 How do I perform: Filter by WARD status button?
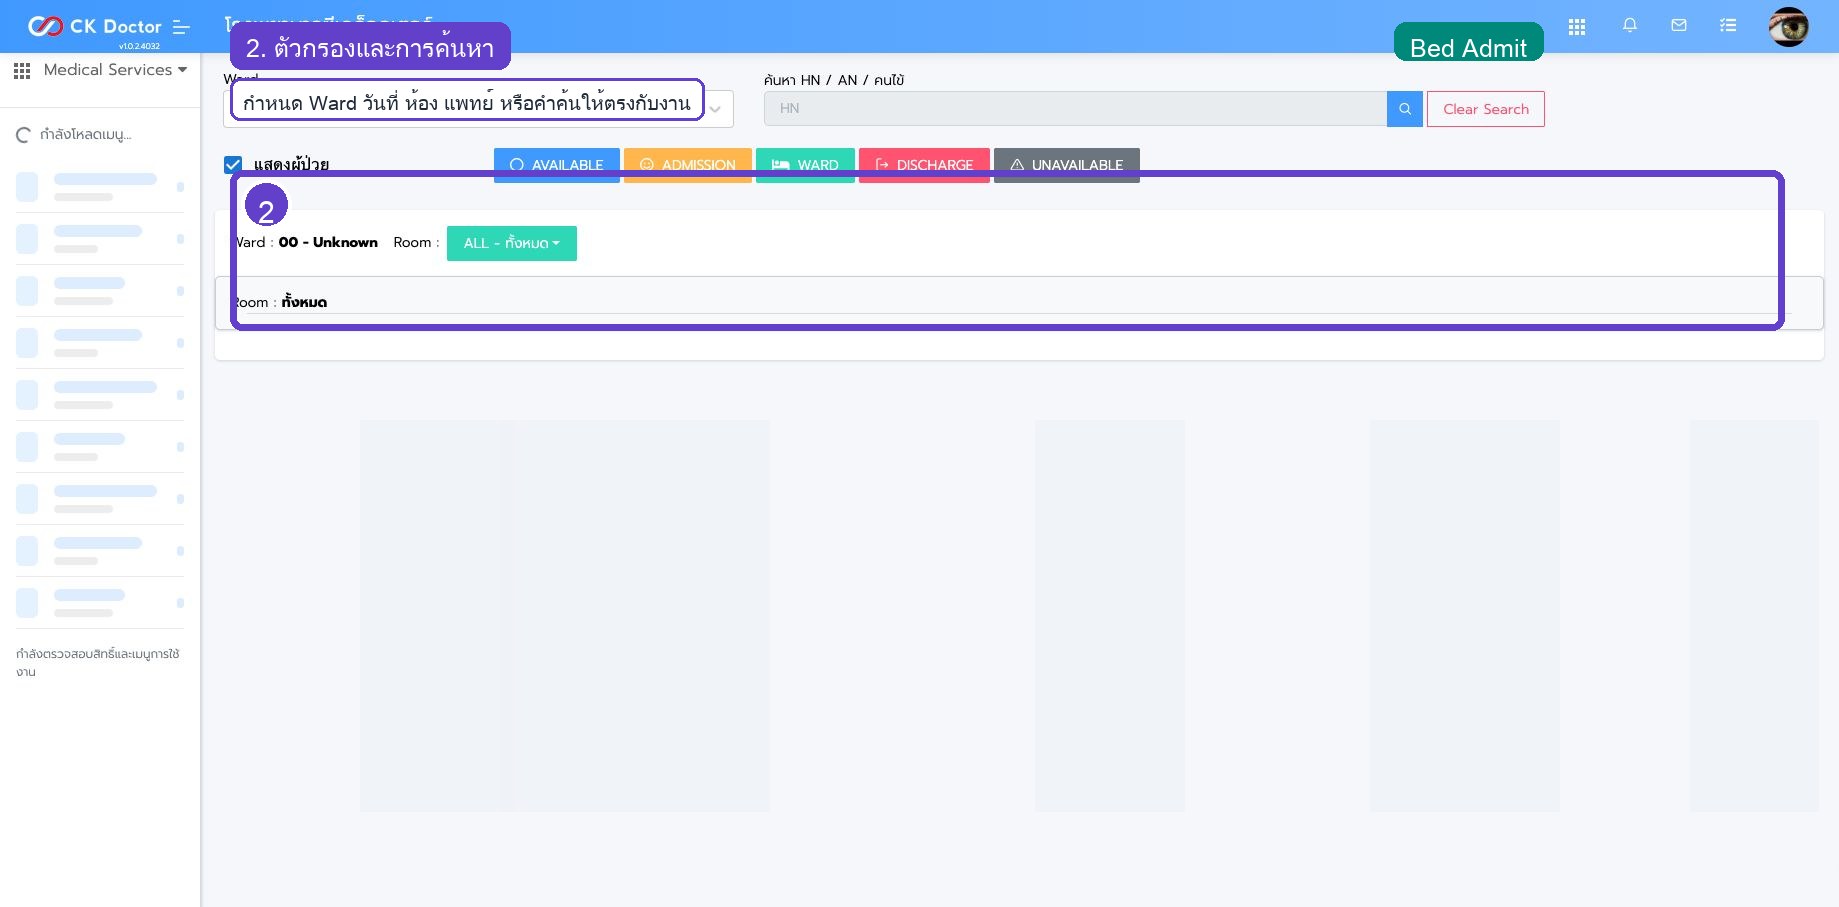805,165
